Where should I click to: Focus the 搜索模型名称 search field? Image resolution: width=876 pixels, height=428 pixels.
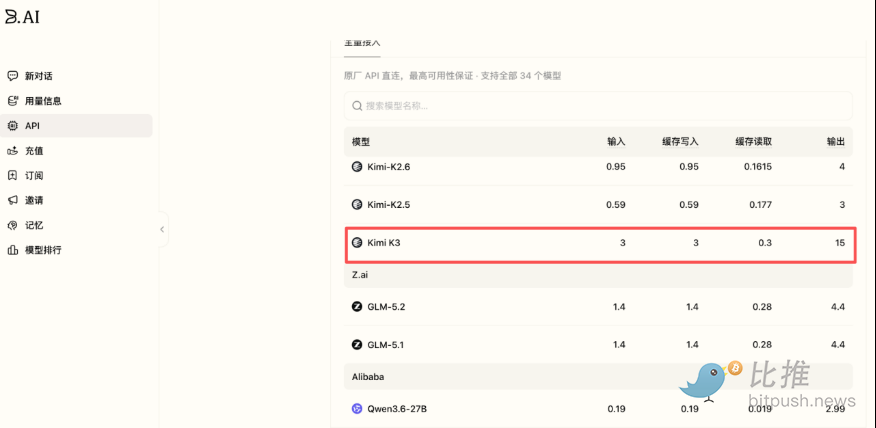click(x=598, y=106)
